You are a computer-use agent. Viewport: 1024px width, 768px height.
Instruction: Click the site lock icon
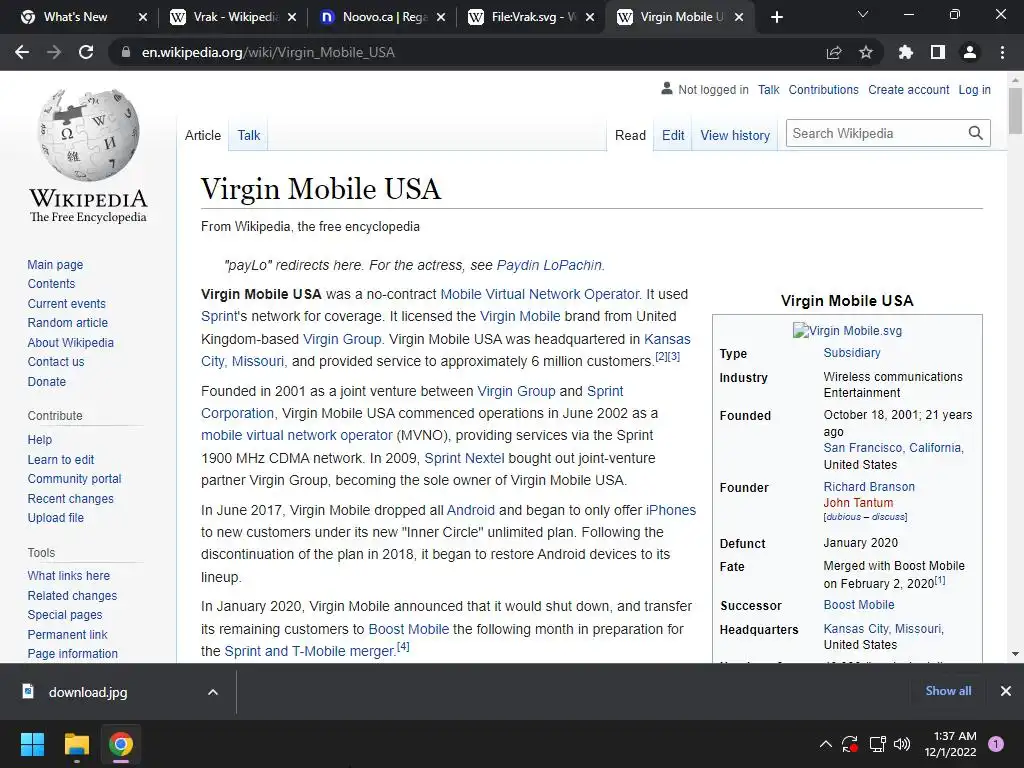125,52
